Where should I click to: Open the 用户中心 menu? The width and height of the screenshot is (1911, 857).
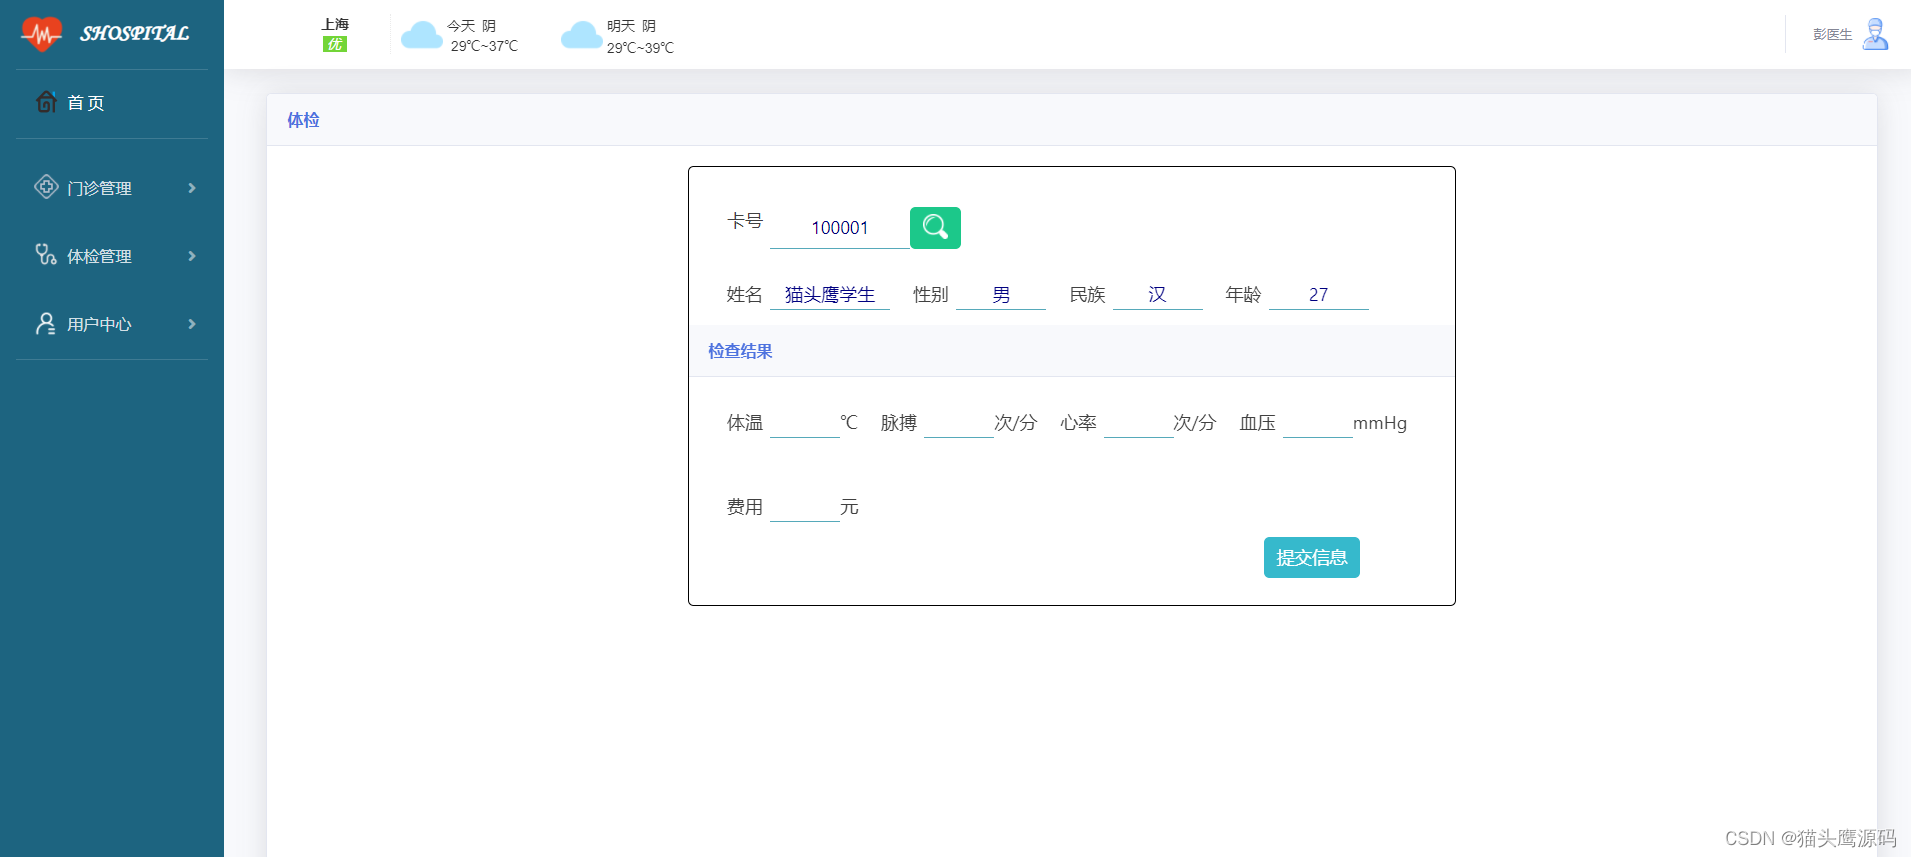coord(112,324)
